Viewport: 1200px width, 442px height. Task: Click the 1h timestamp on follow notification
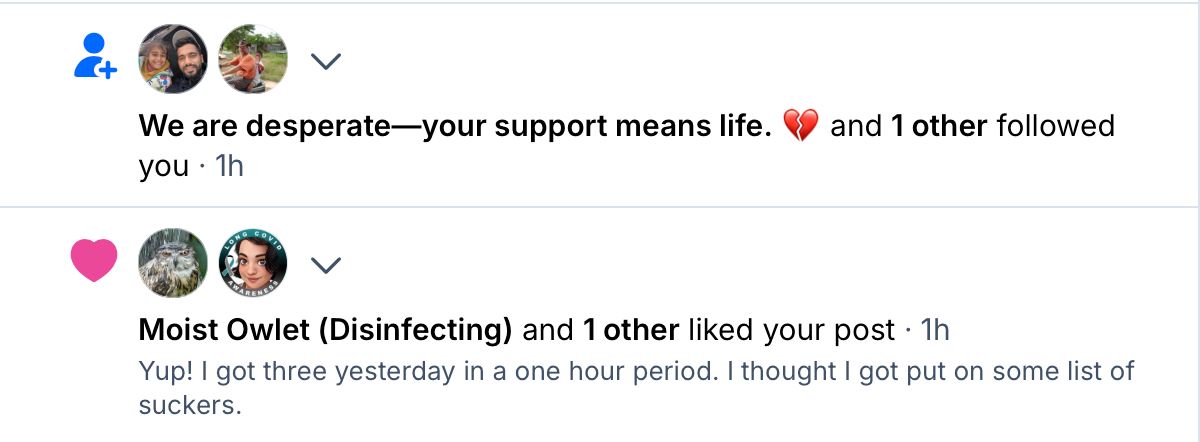coord(229,167)
